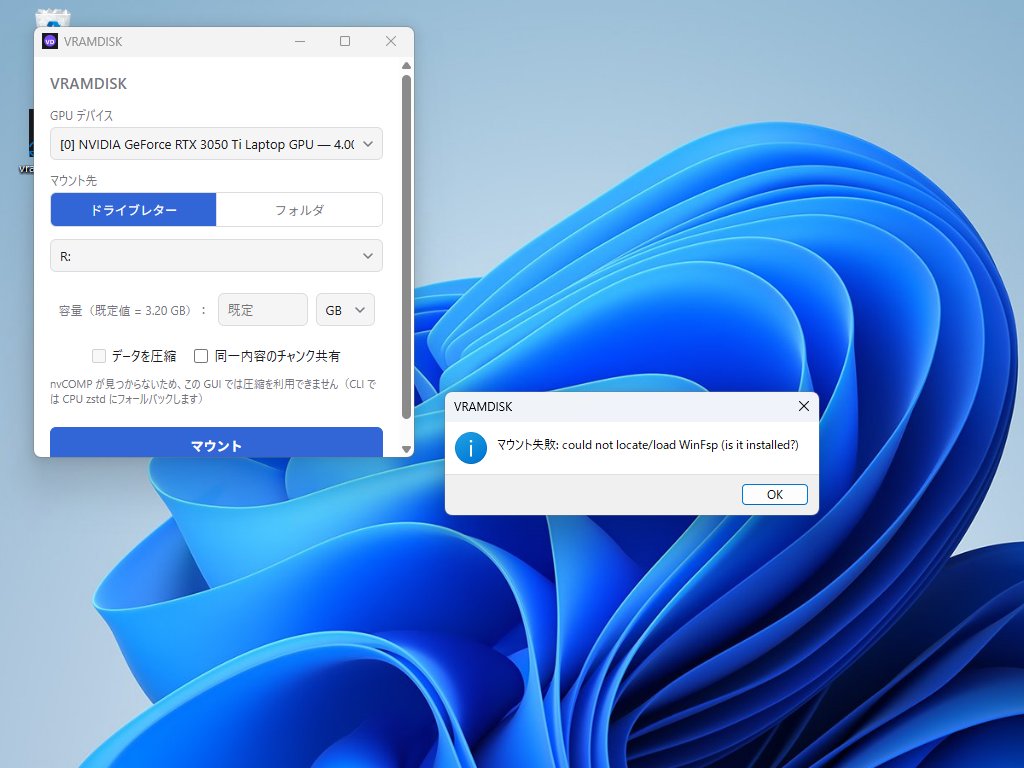Click the nvCOMP が見つからない notice text

point(214,391)
